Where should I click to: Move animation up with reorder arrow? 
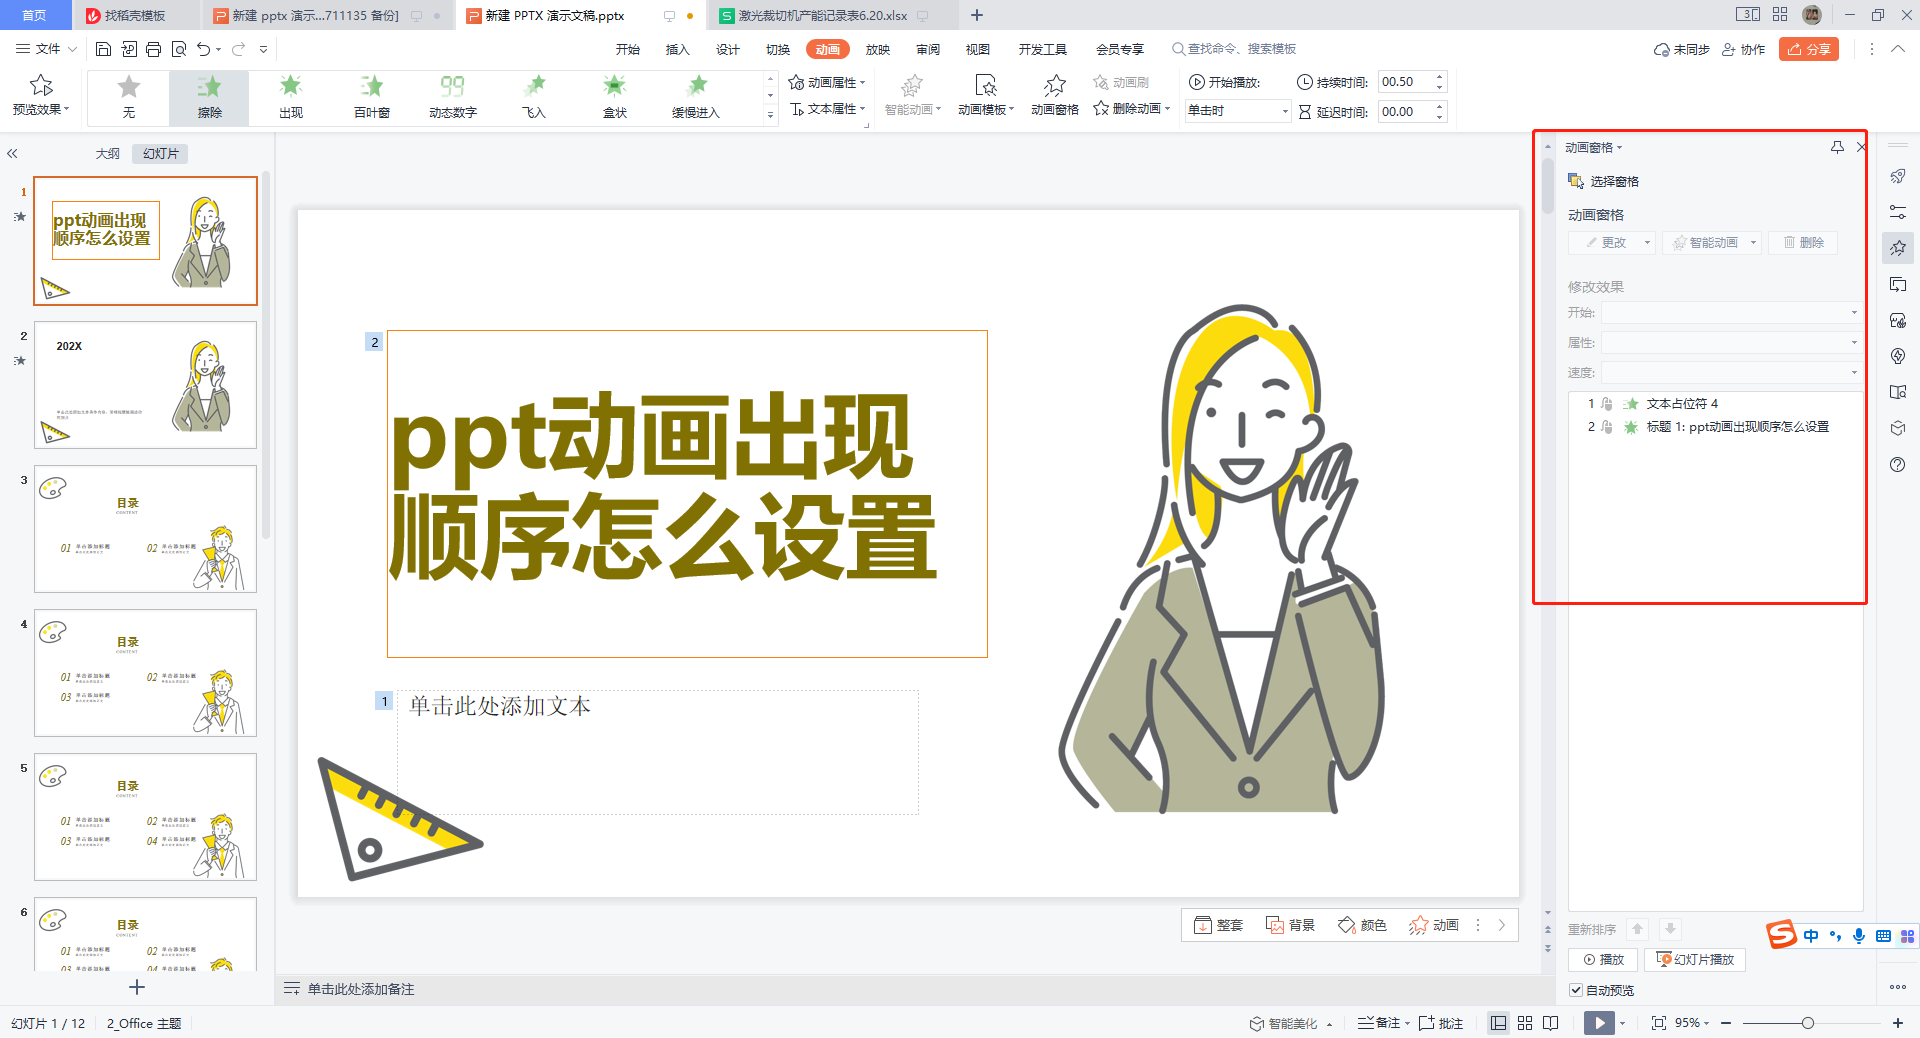click(1637, 929)
